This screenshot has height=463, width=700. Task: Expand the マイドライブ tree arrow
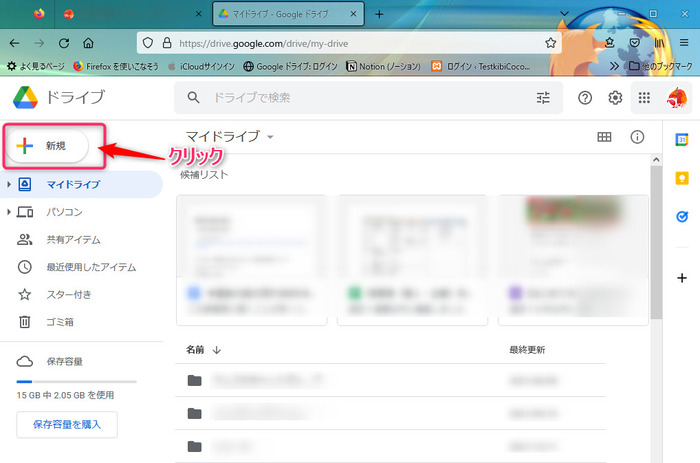(x=8, y=184)
